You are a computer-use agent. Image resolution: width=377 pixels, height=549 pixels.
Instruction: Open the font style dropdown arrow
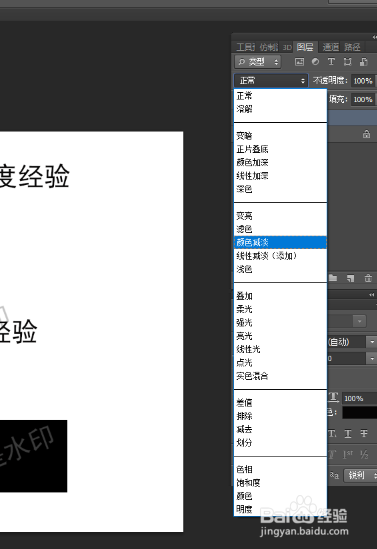[x=359, y=321]
